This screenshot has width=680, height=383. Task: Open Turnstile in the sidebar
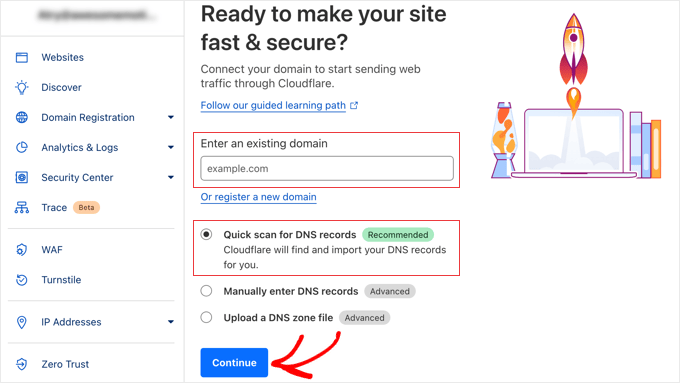coord(61,280)
